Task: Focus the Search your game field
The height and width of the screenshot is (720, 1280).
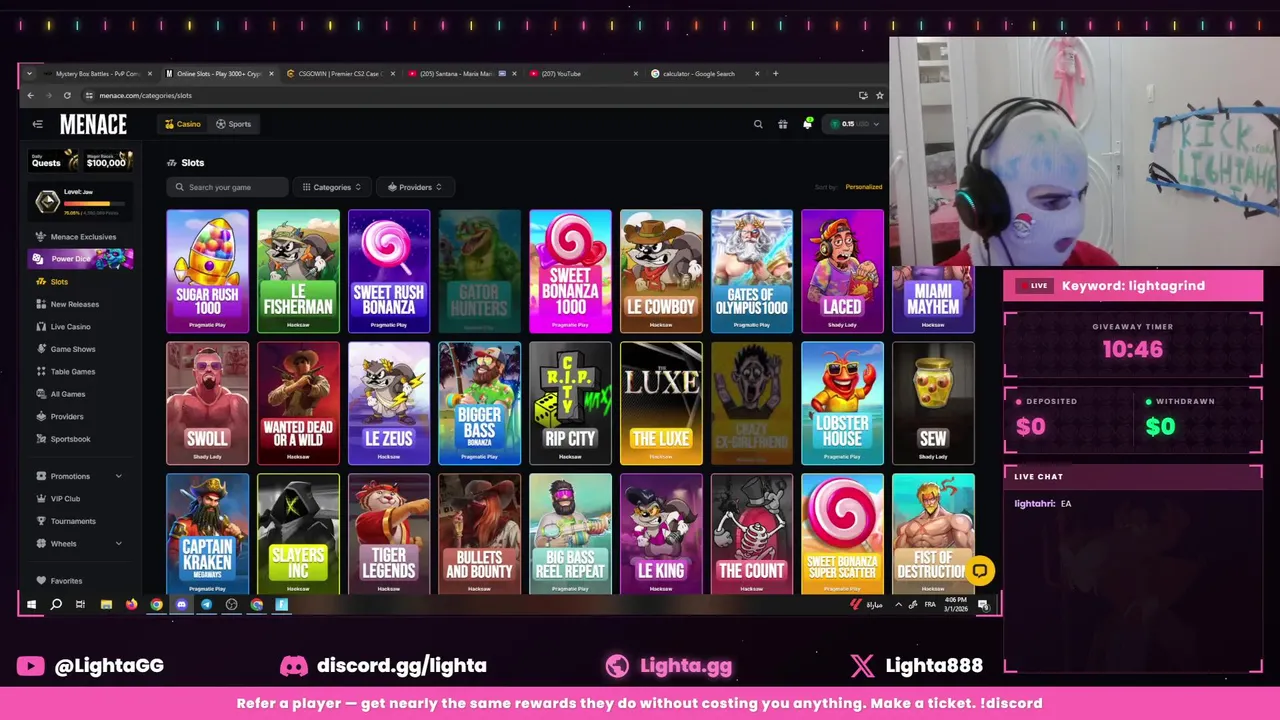Action: tap(228, 187)
